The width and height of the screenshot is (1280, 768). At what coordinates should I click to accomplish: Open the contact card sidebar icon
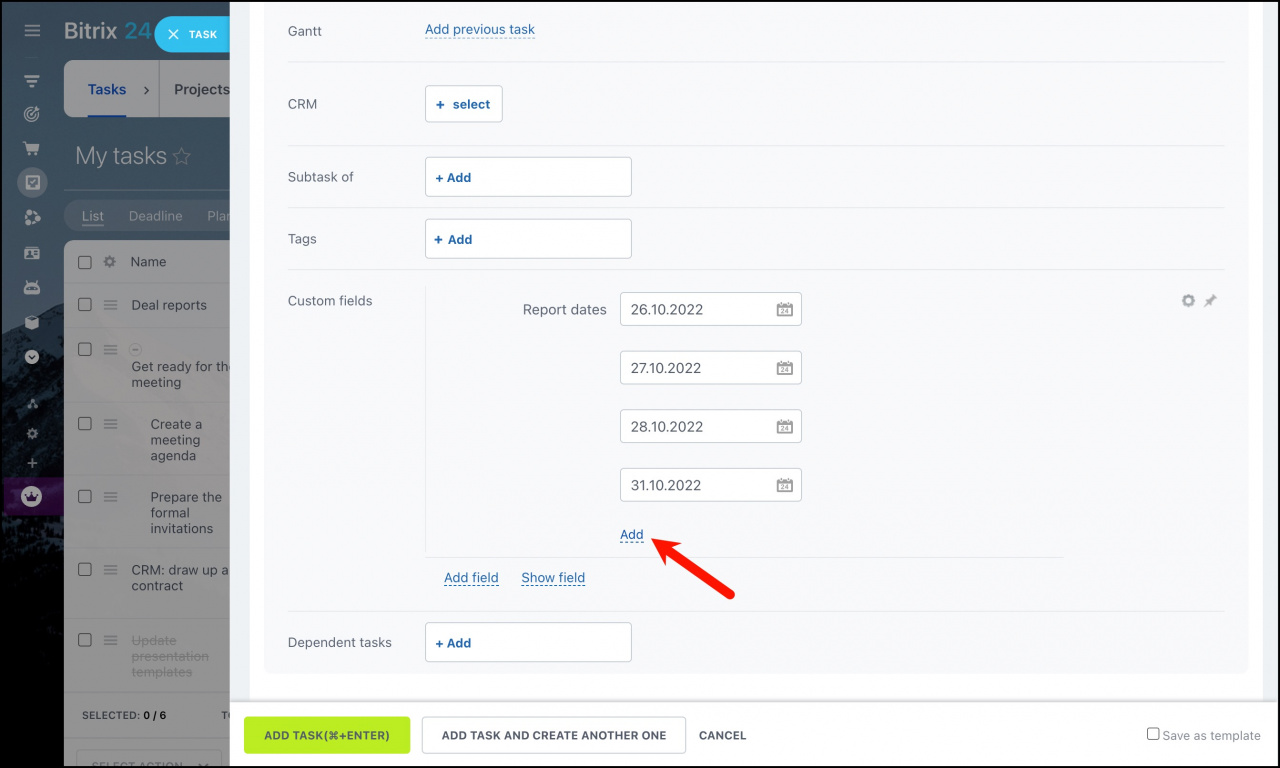tap(32, 253)
